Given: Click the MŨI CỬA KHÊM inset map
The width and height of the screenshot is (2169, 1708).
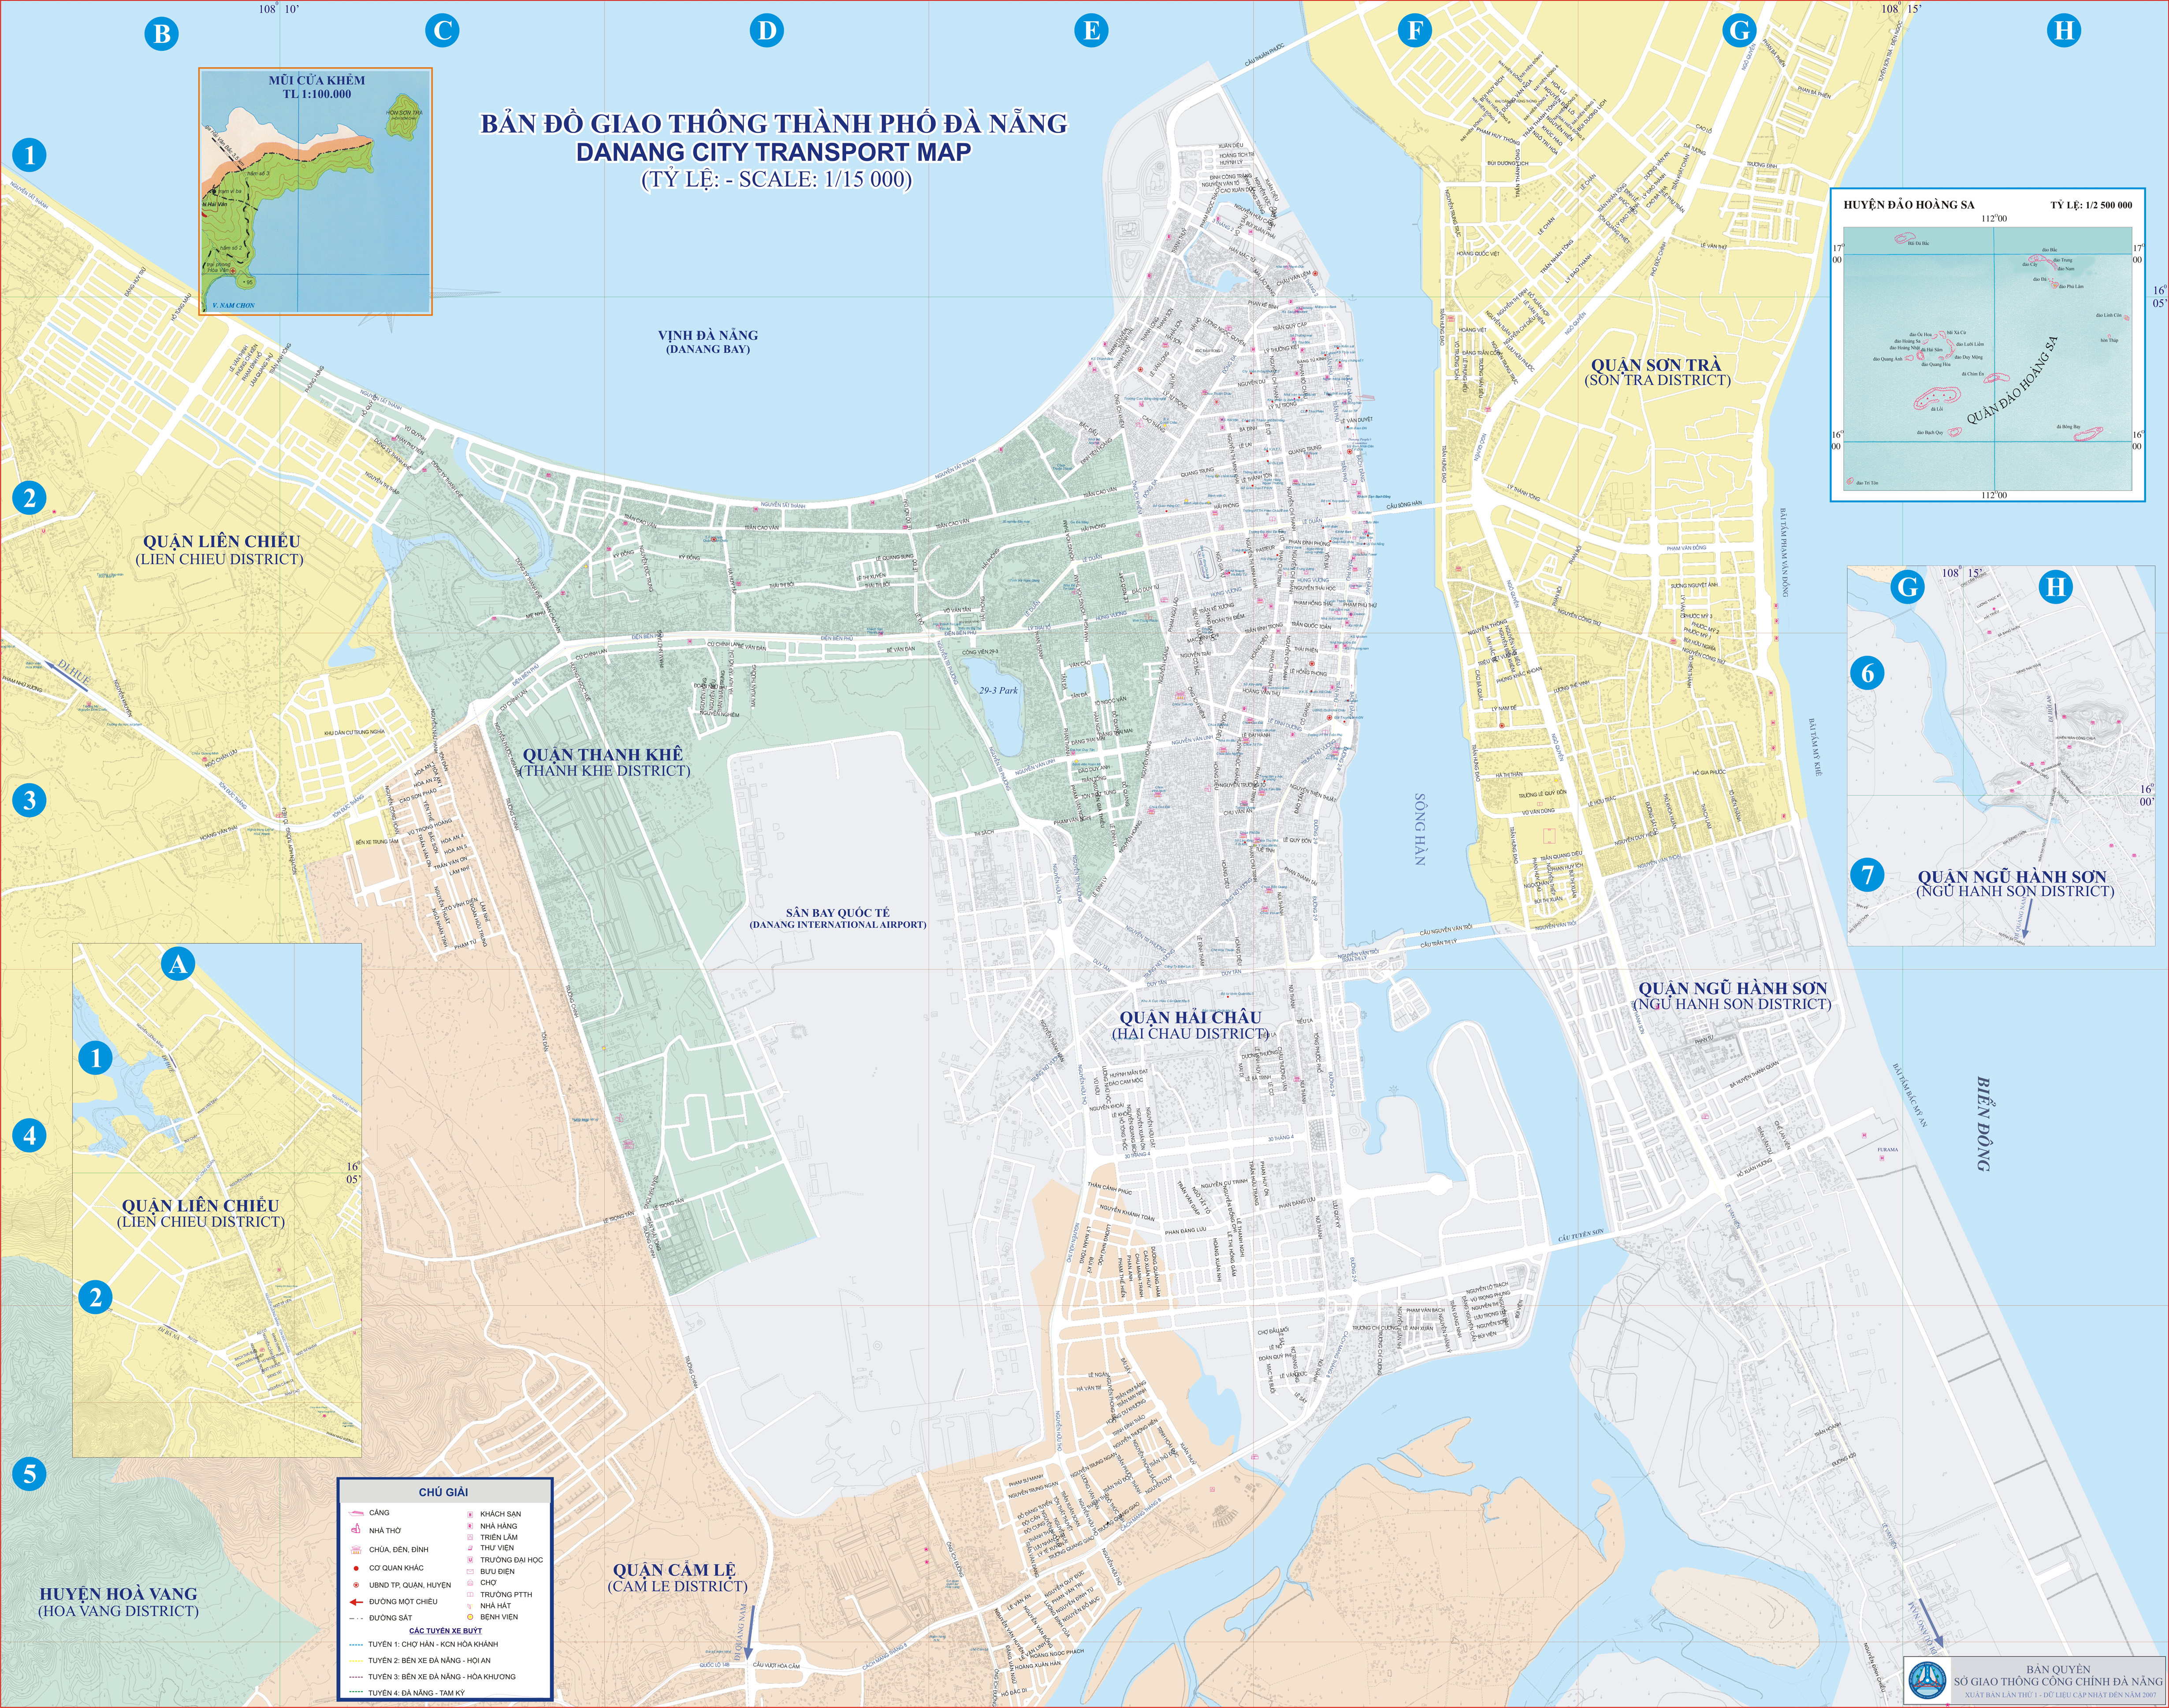Looking at the screenshot, I should pyautogui.click(x=316, y=192).
